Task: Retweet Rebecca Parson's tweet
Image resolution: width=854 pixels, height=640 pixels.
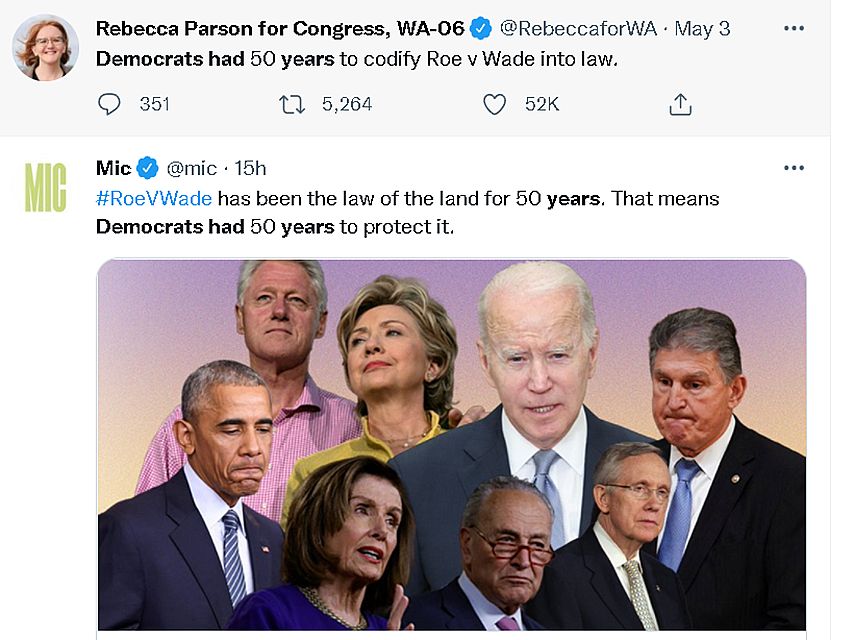Action: (x=292, y=104)
